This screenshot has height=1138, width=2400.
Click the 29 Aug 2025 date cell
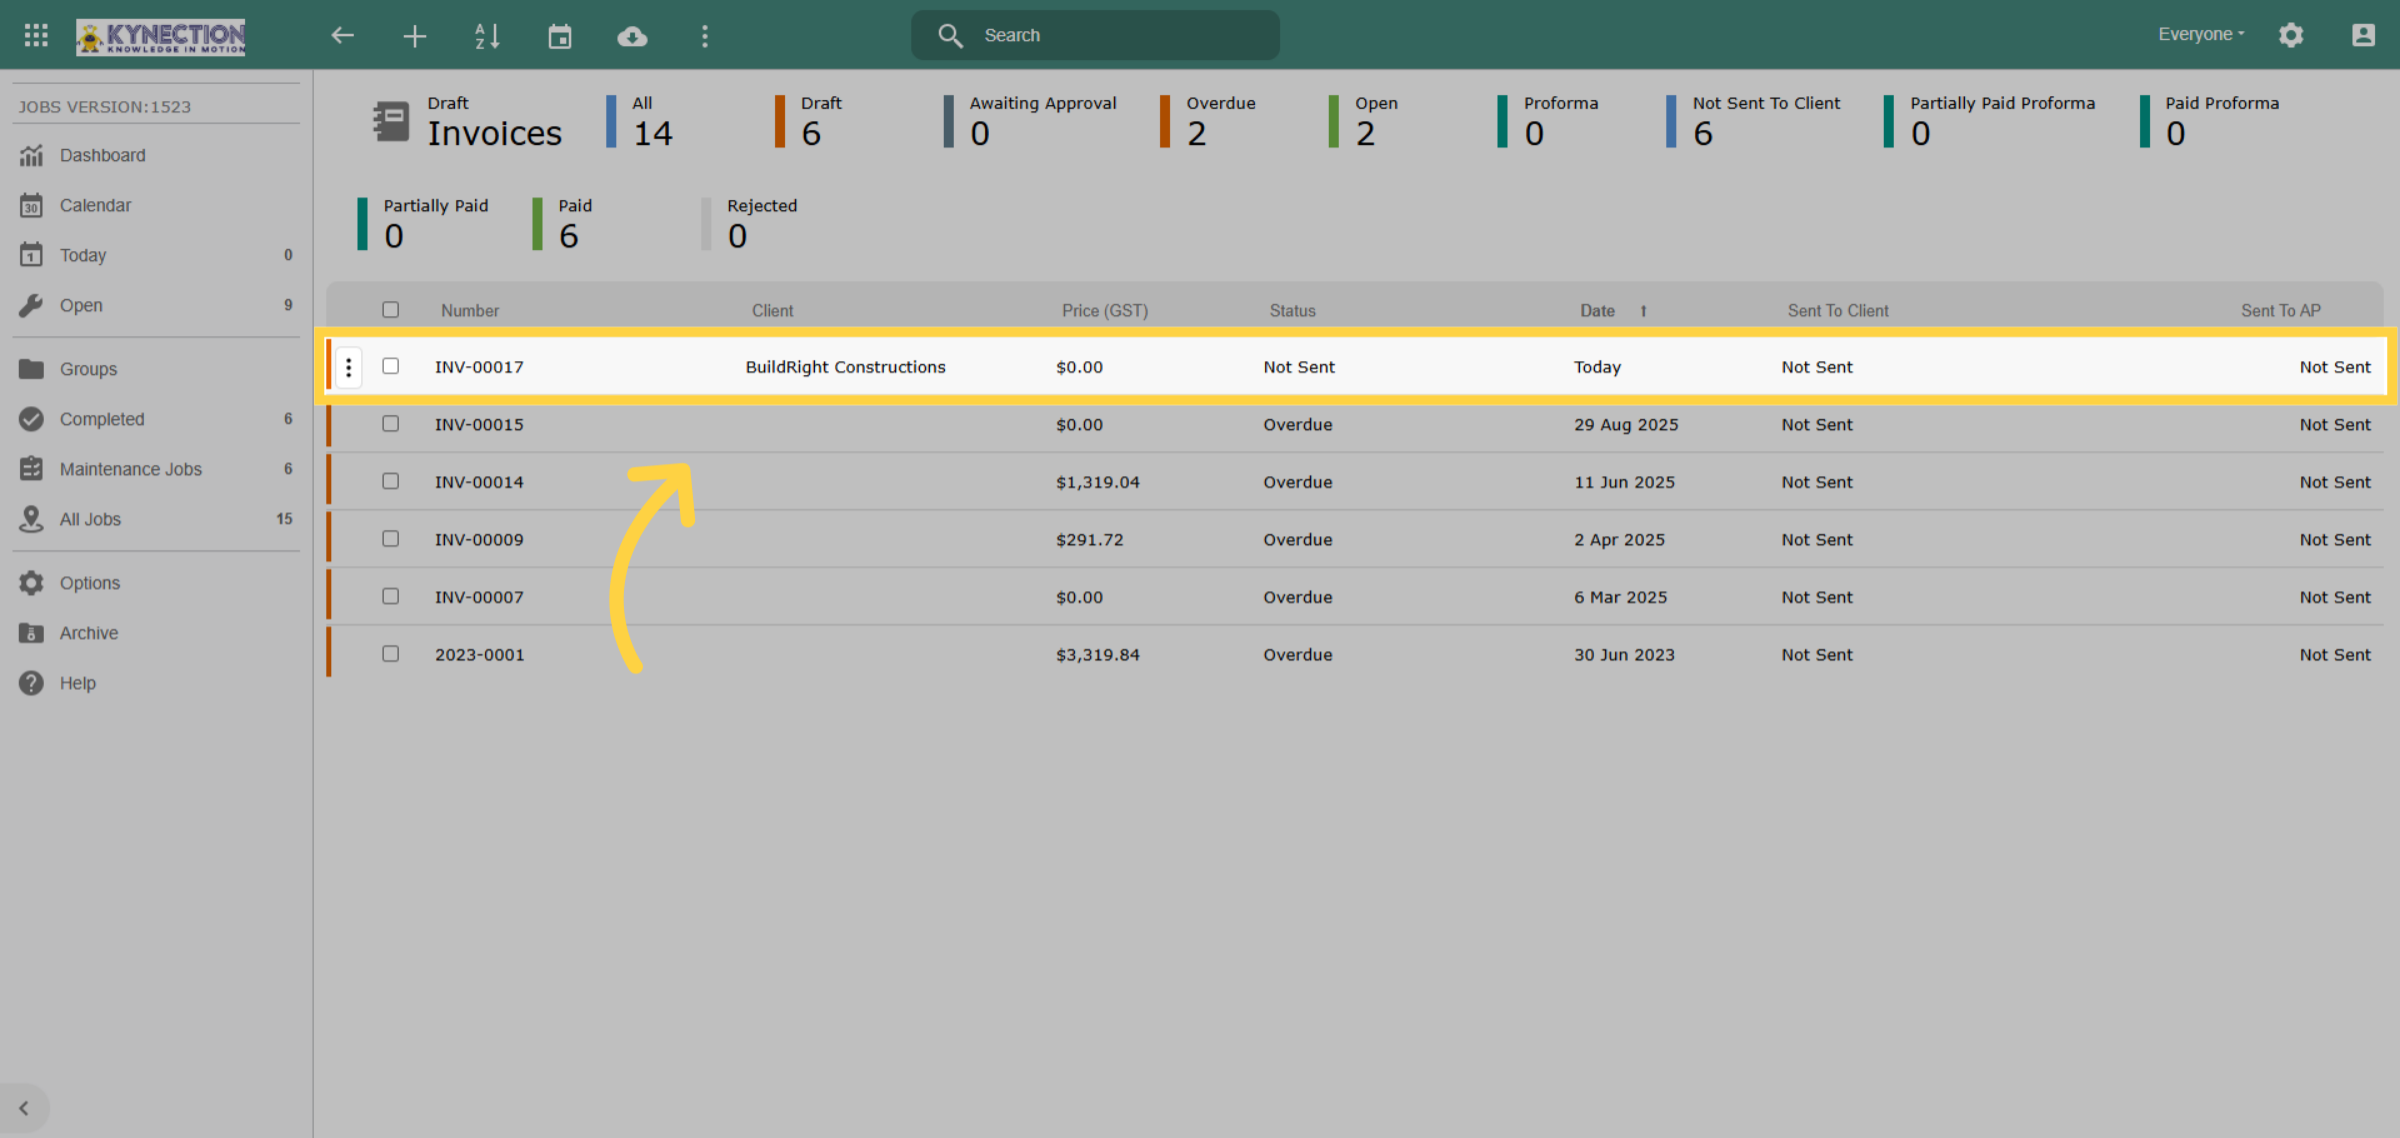(1626, 425)
